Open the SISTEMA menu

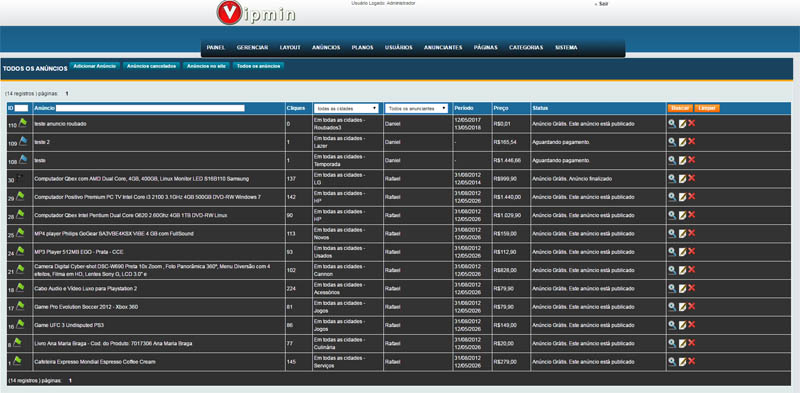pos(566,47)
